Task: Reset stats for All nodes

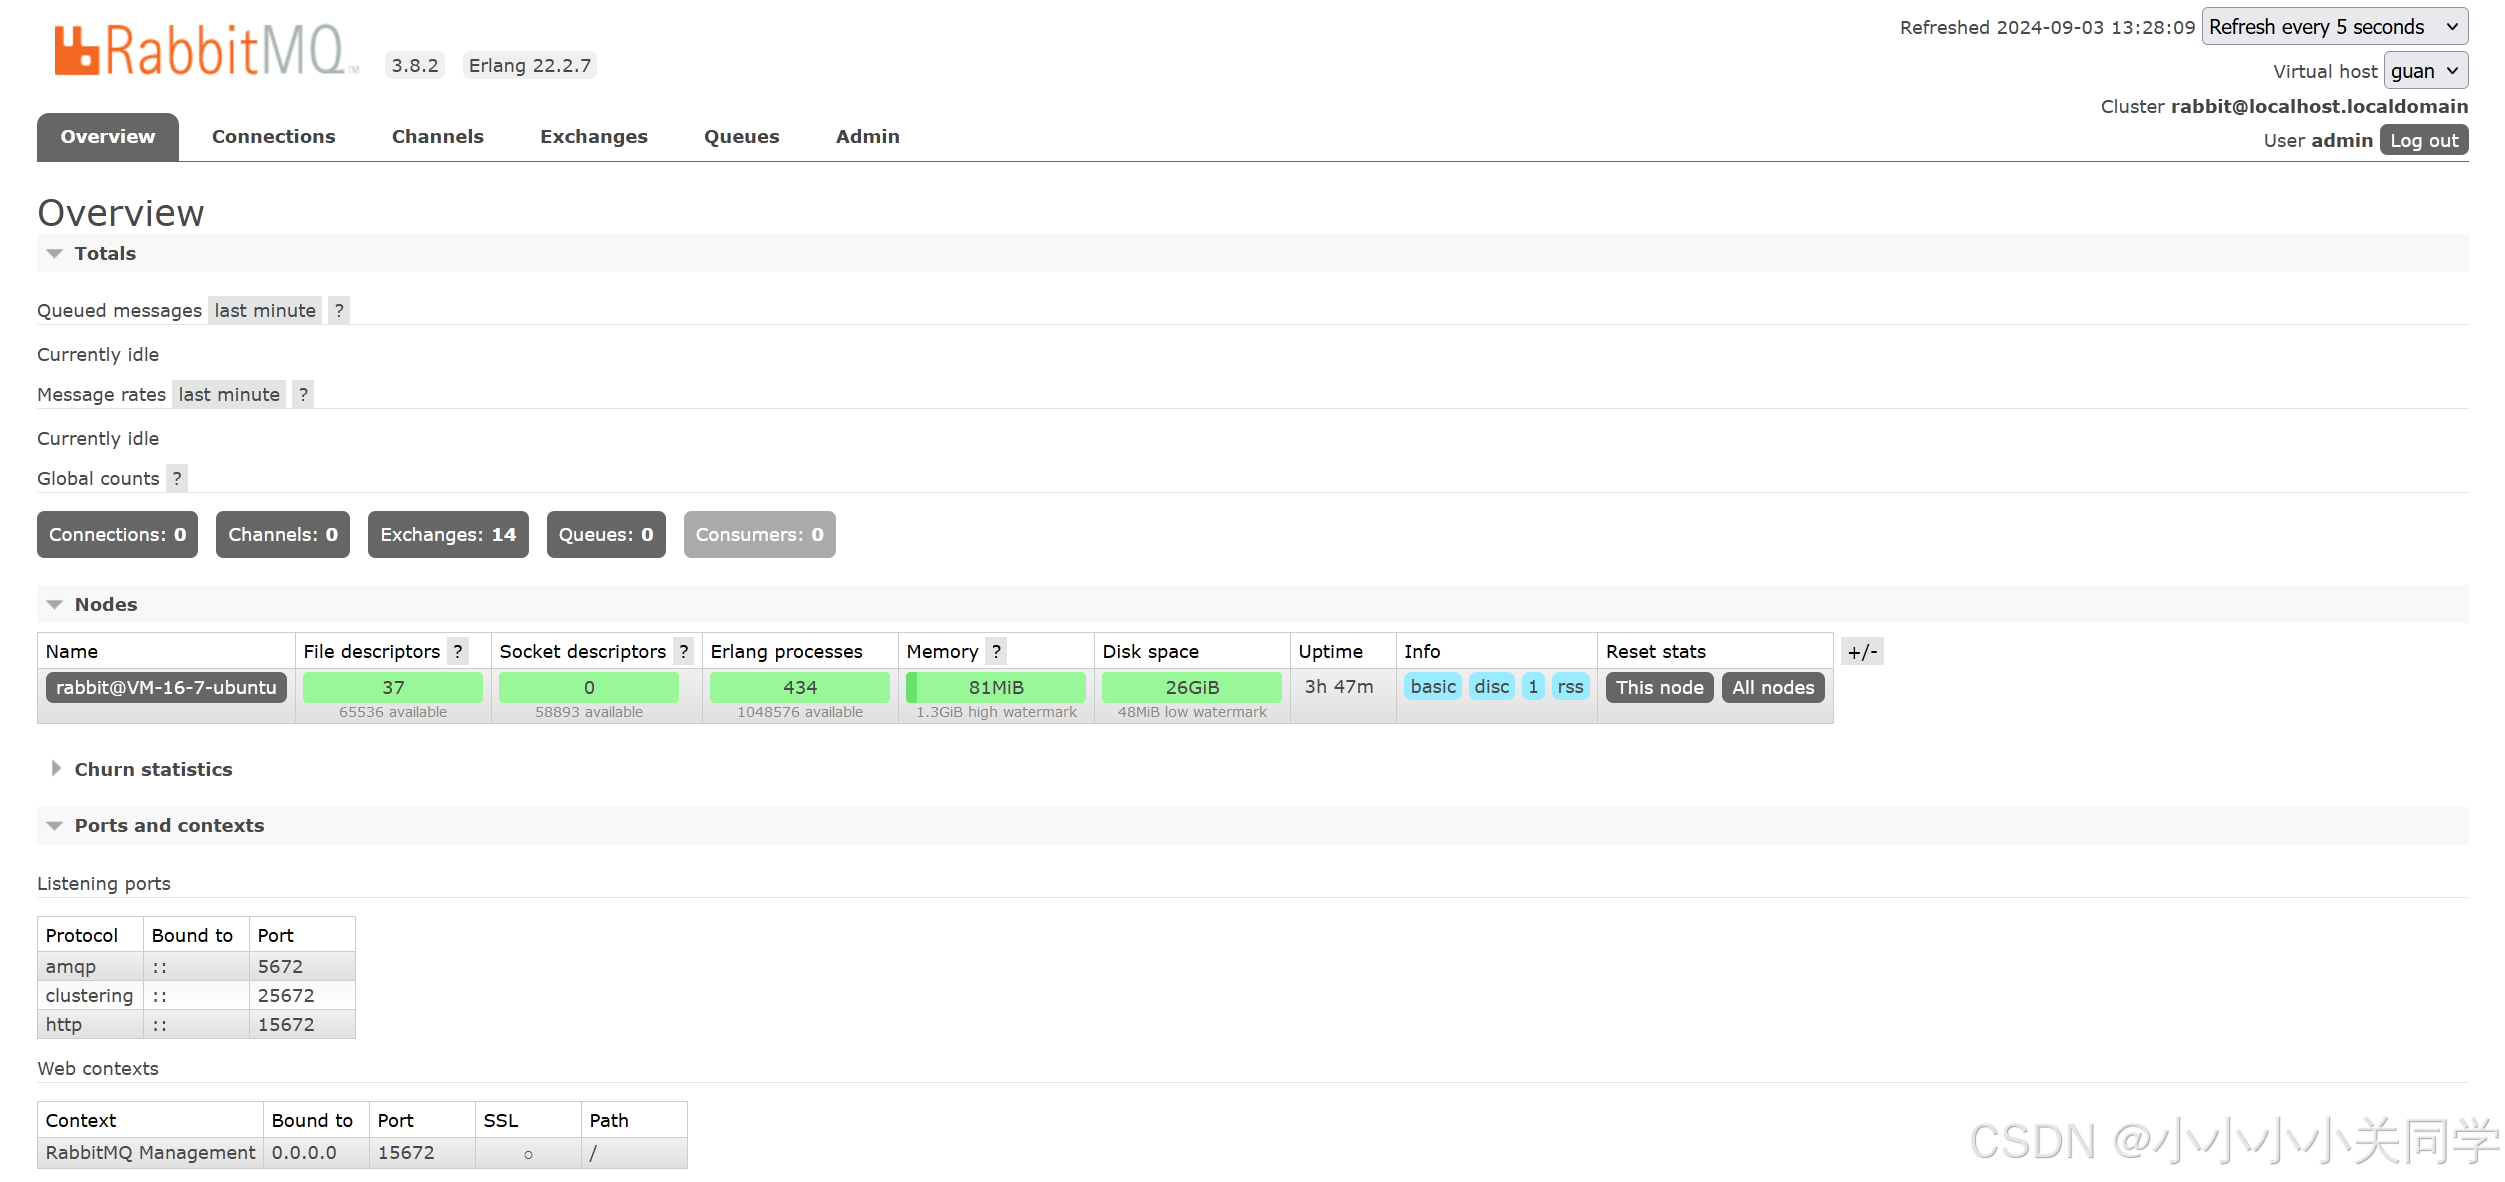Action: point(1773,688)
